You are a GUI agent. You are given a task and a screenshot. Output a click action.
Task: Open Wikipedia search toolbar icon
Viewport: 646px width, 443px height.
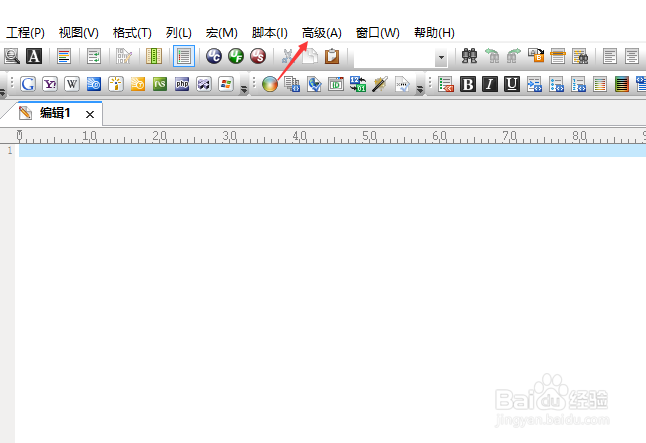72,84
